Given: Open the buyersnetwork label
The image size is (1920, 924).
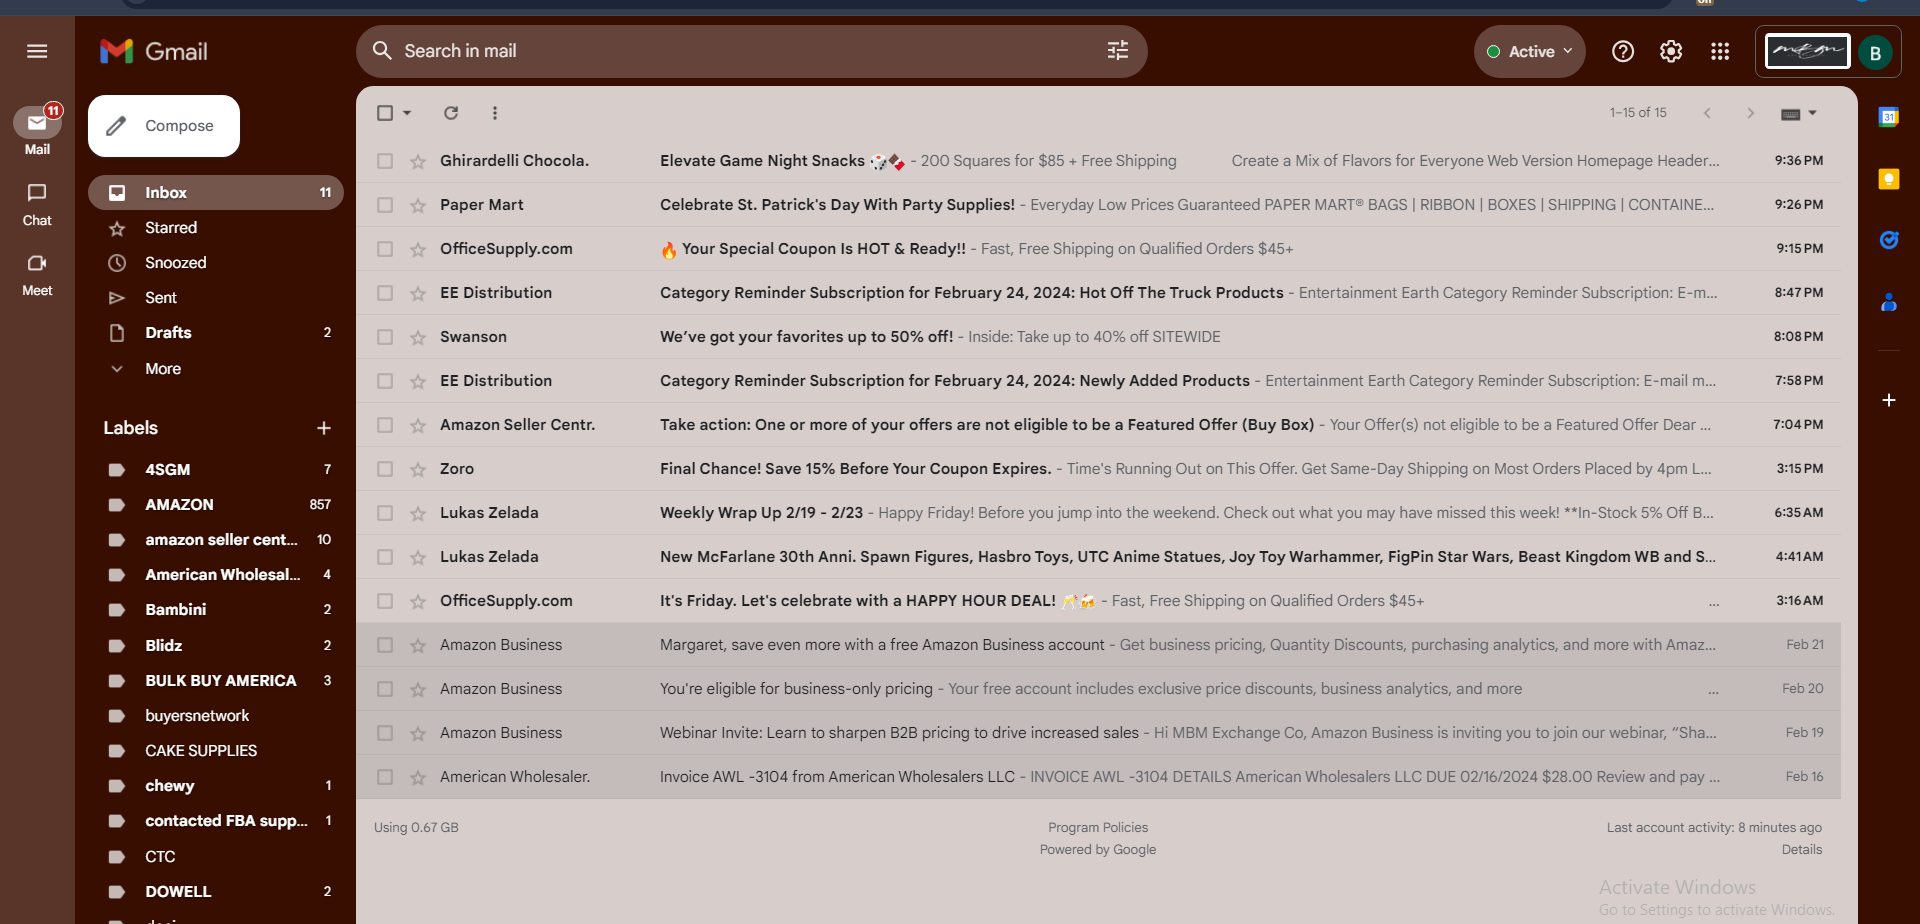Looking at the screenshot, I should 215,716.
